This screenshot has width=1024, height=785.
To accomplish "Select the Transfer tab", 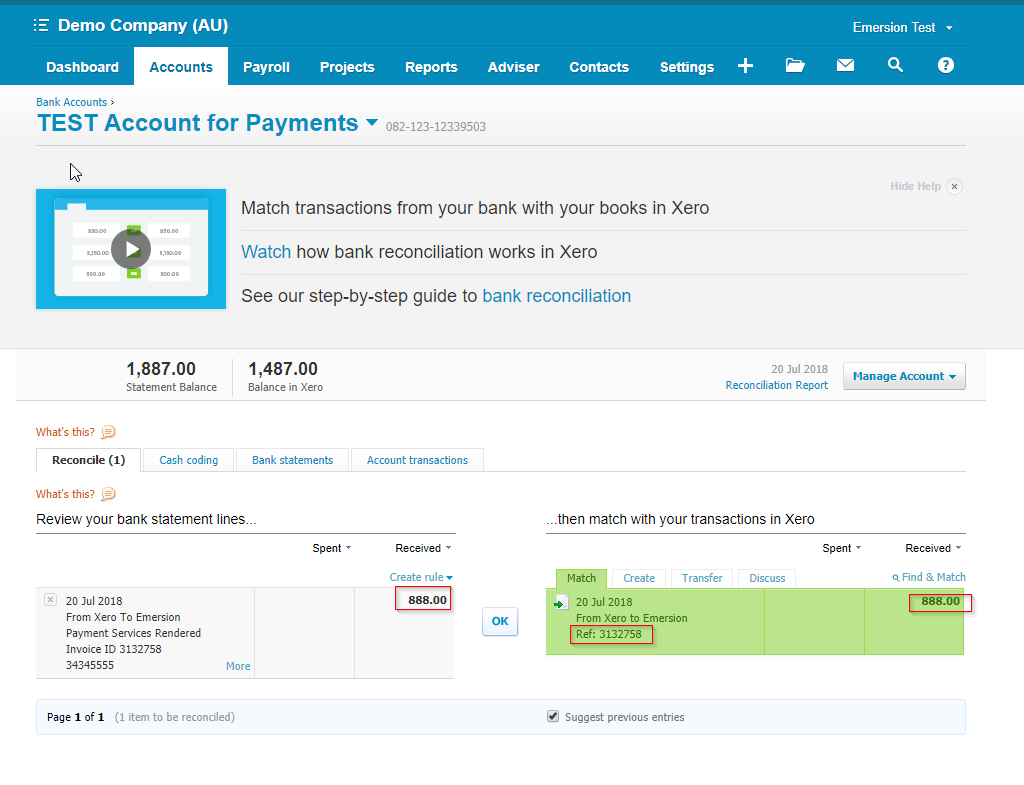I will tap(702, 578).
